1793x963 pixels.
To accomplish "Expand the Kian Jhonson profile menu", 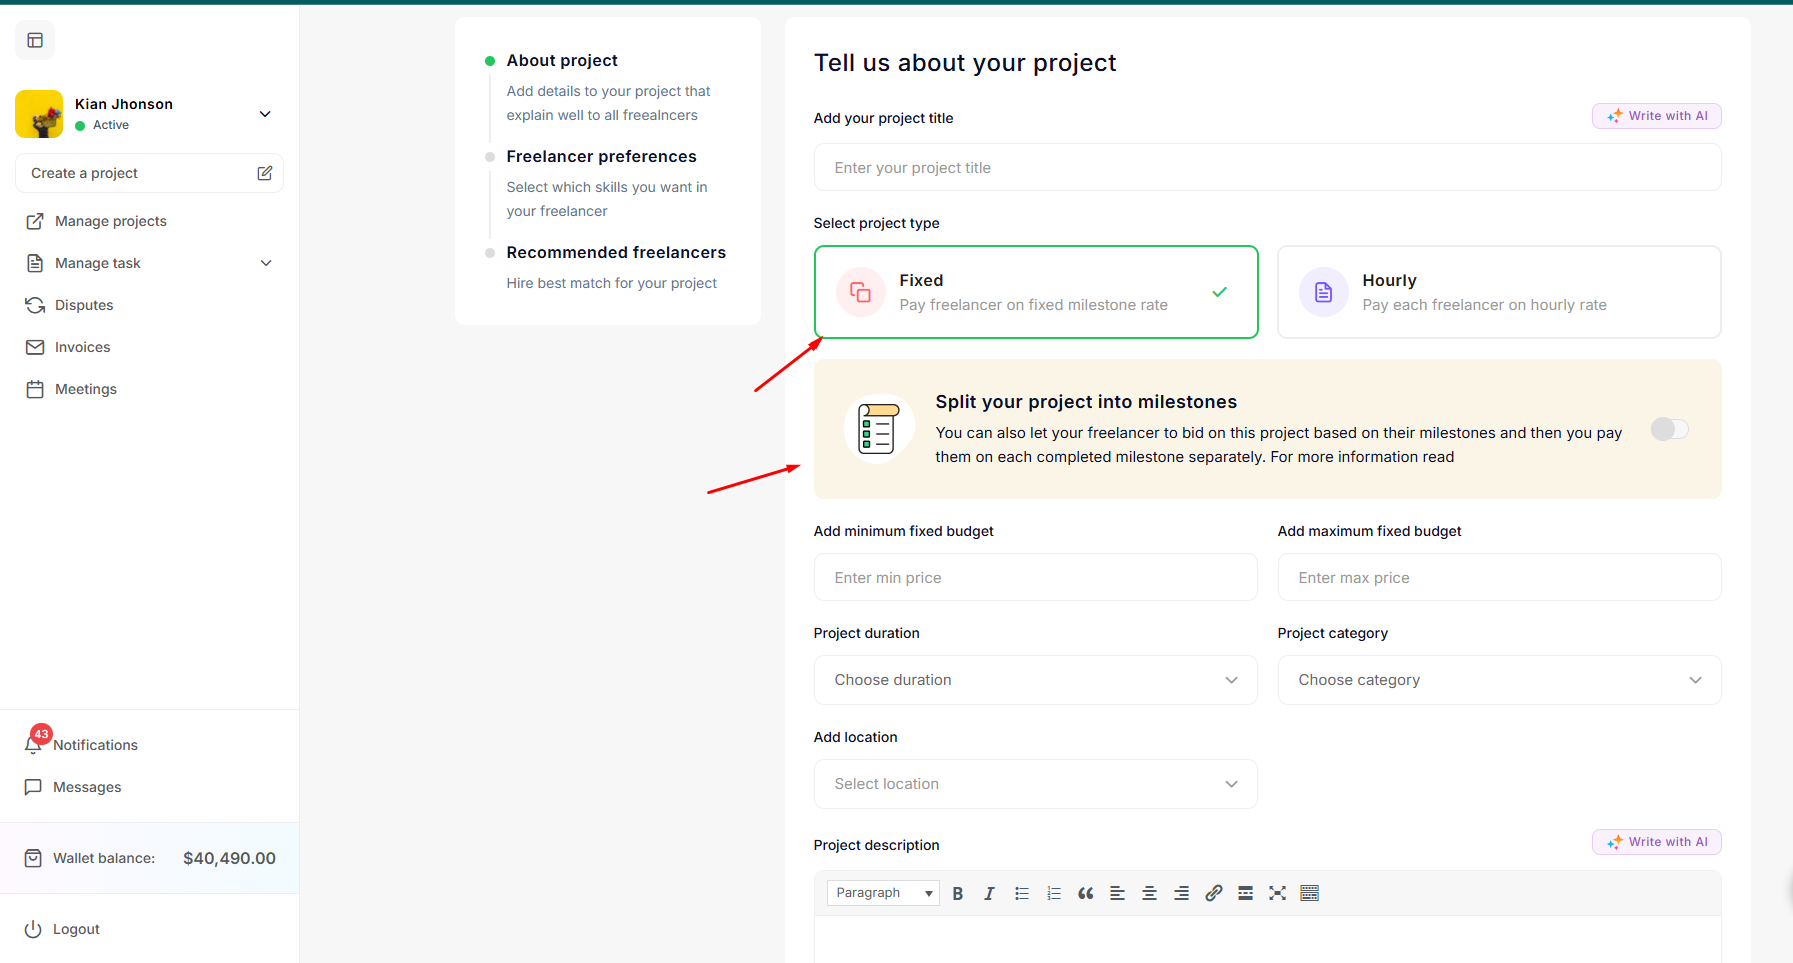I will tap(265, 114).
